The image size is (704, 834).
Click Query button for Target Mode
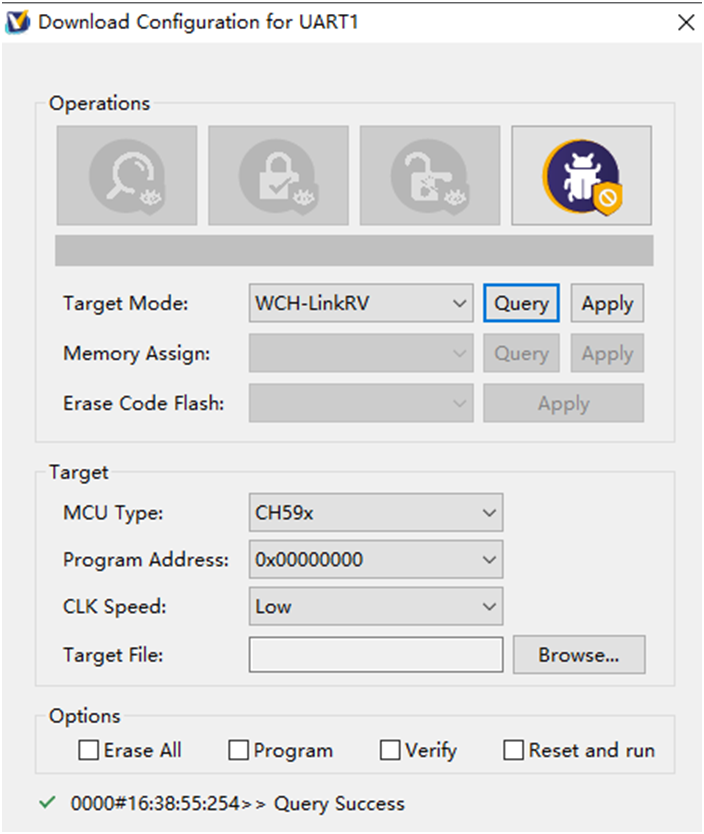pyautogui.click(x=521, y=303)
